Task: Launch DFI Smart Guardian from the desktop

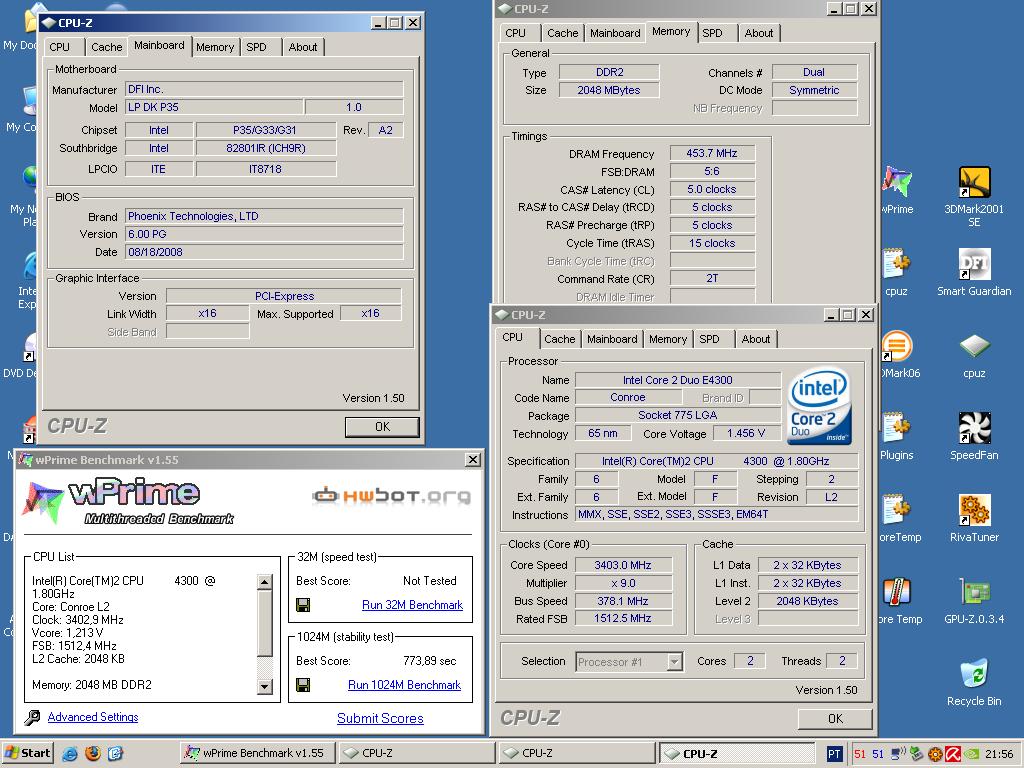Action: click(974, 264)
